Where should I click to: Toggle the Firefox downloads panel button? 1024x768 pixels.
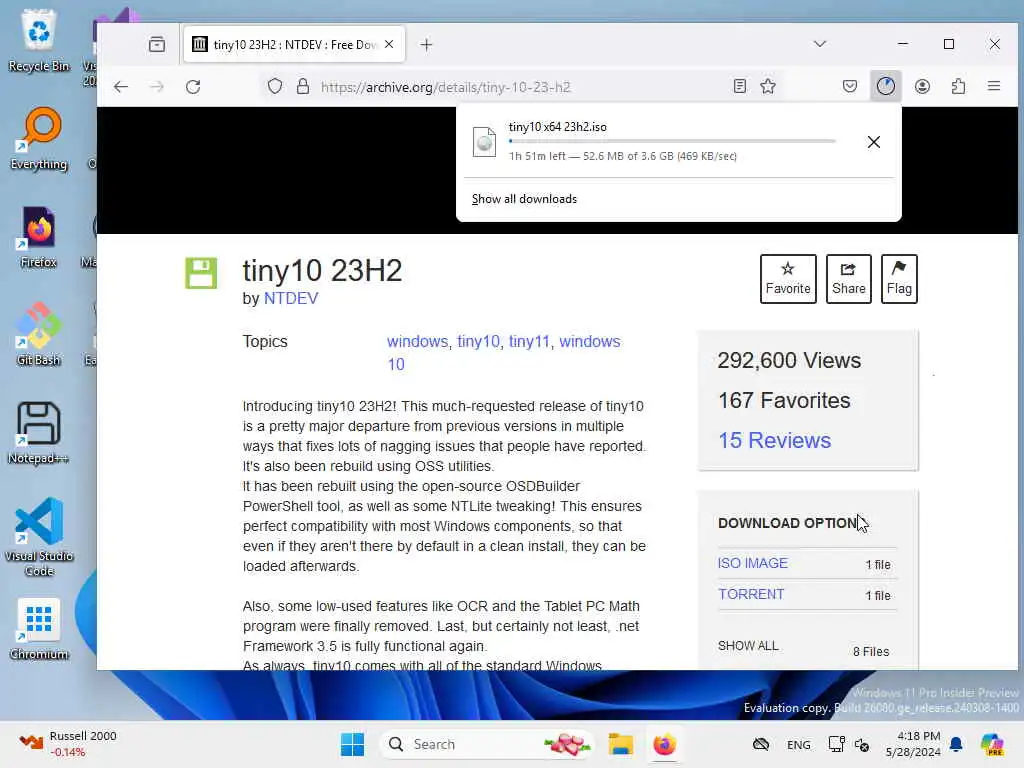pyautogui.click(x=886, y=86)
